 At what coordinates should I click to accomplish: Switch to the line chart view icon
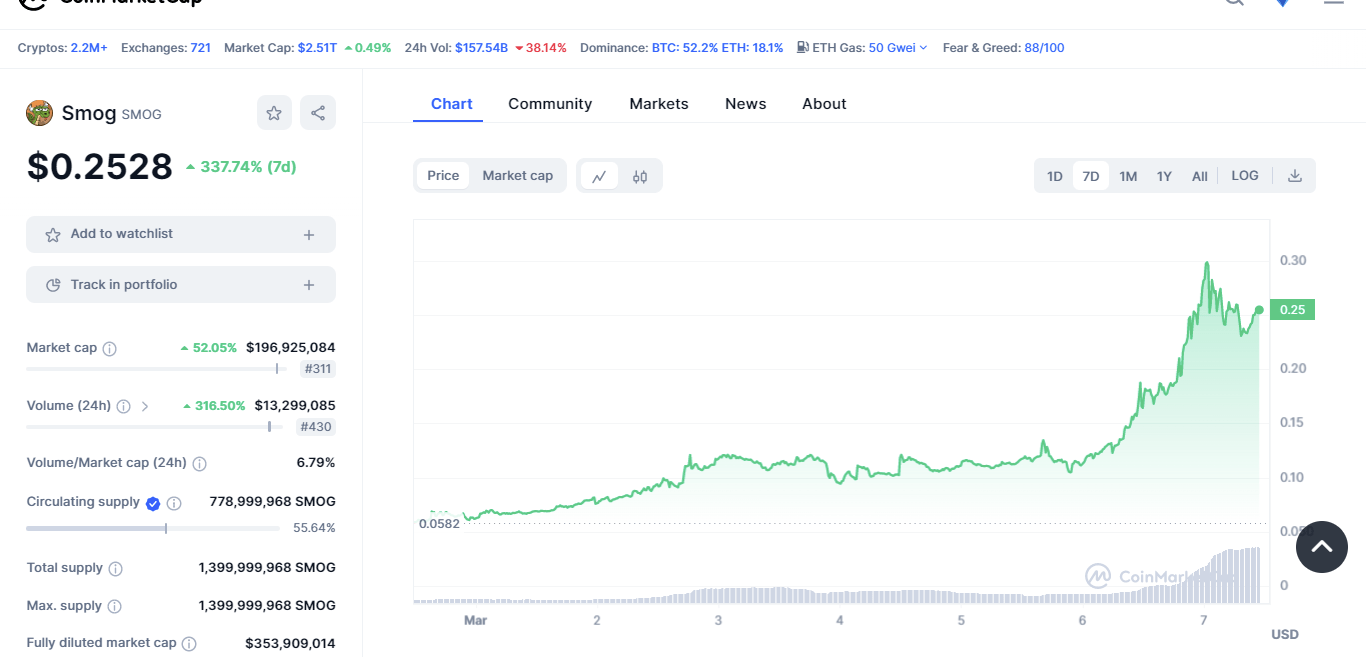click(599, 177)
